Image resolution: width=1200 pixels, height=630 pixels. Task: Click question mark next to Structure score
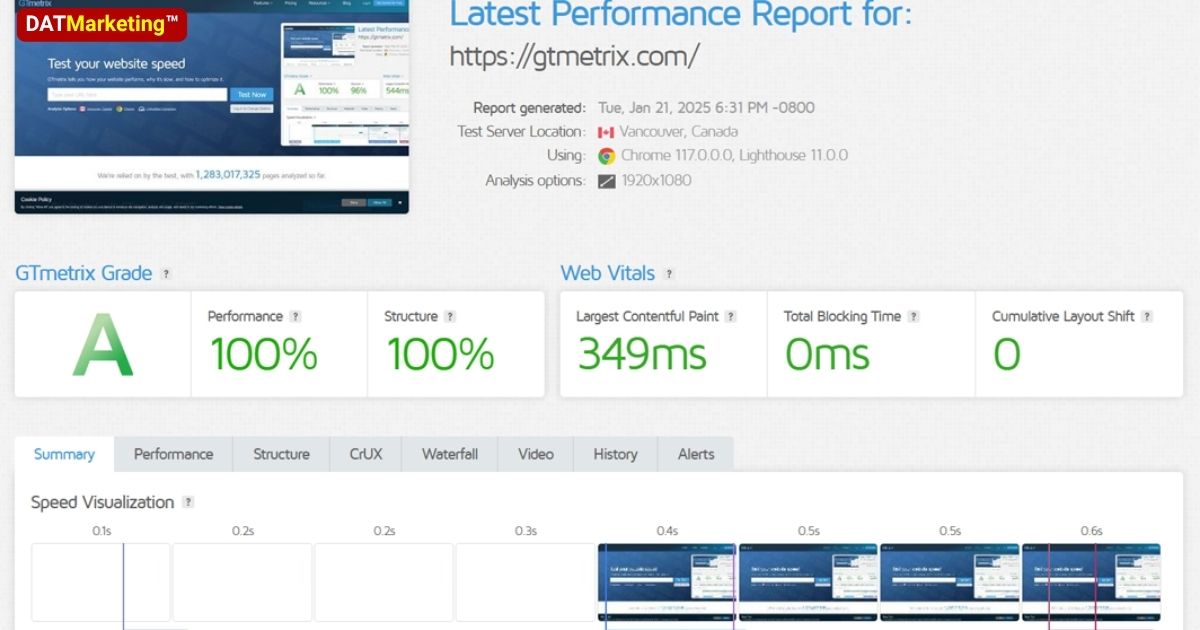click(450, 317)
